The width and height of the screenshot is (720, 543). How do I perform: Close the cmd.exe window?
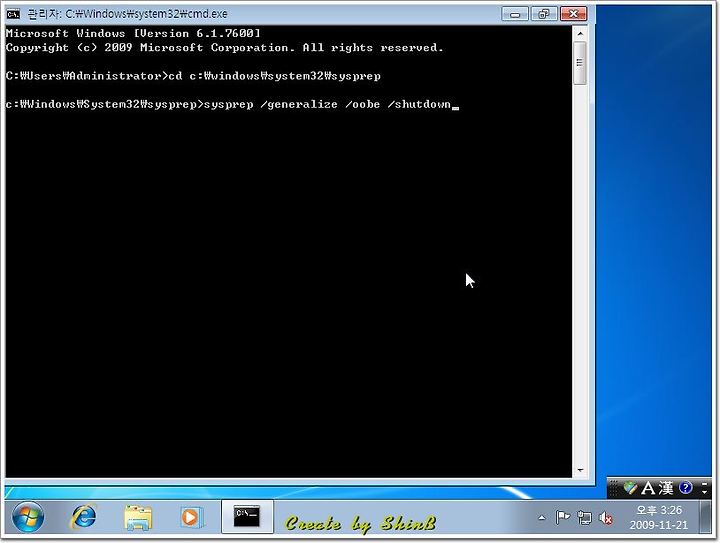pyautogui.click(x=574, y=14)
